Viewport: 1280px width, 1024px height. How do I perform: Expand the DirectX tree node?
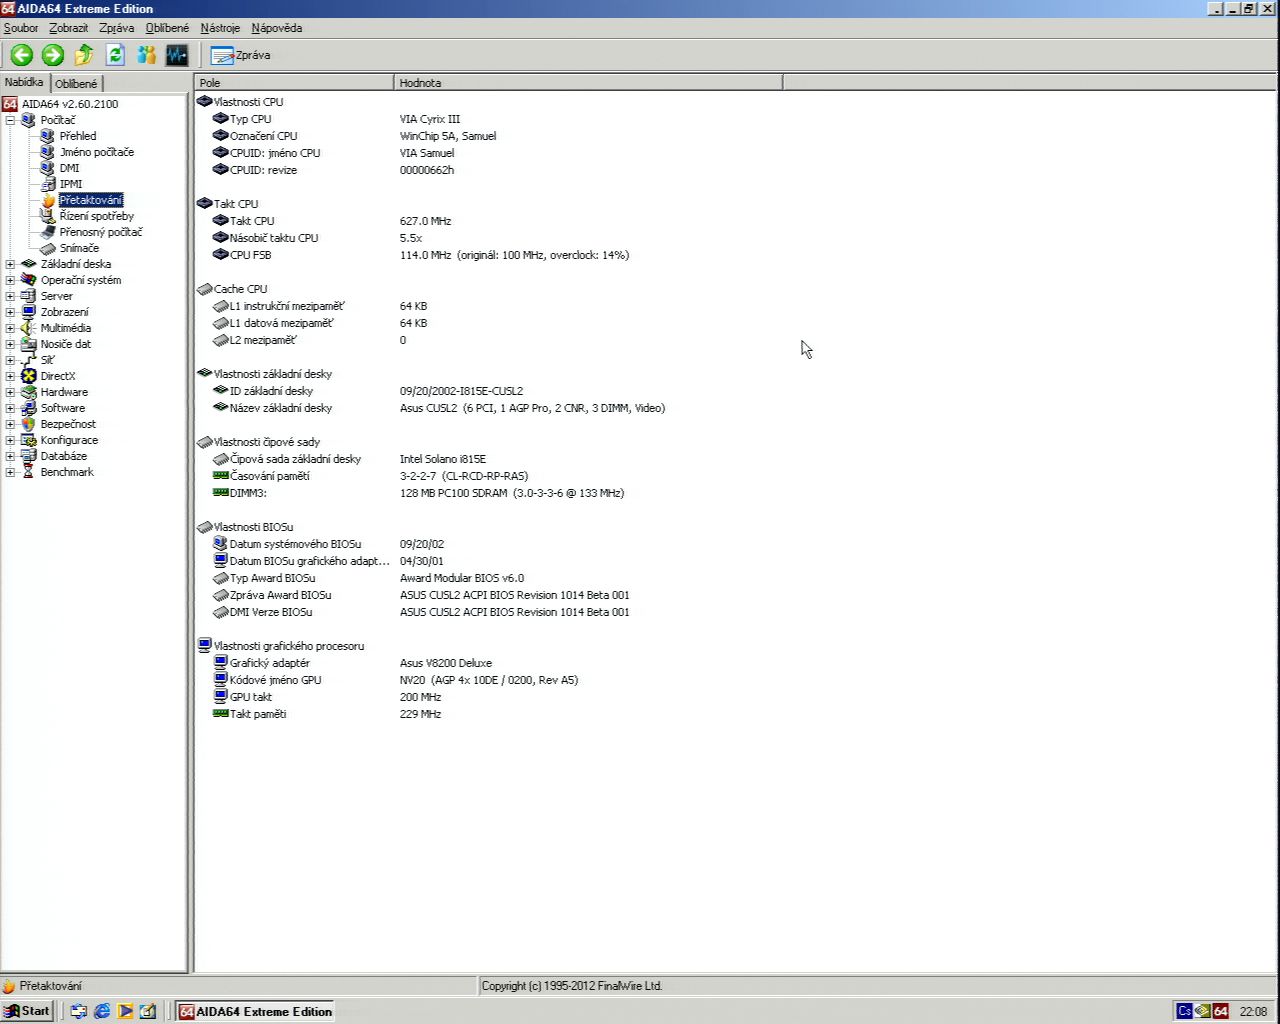pos(10,376)
